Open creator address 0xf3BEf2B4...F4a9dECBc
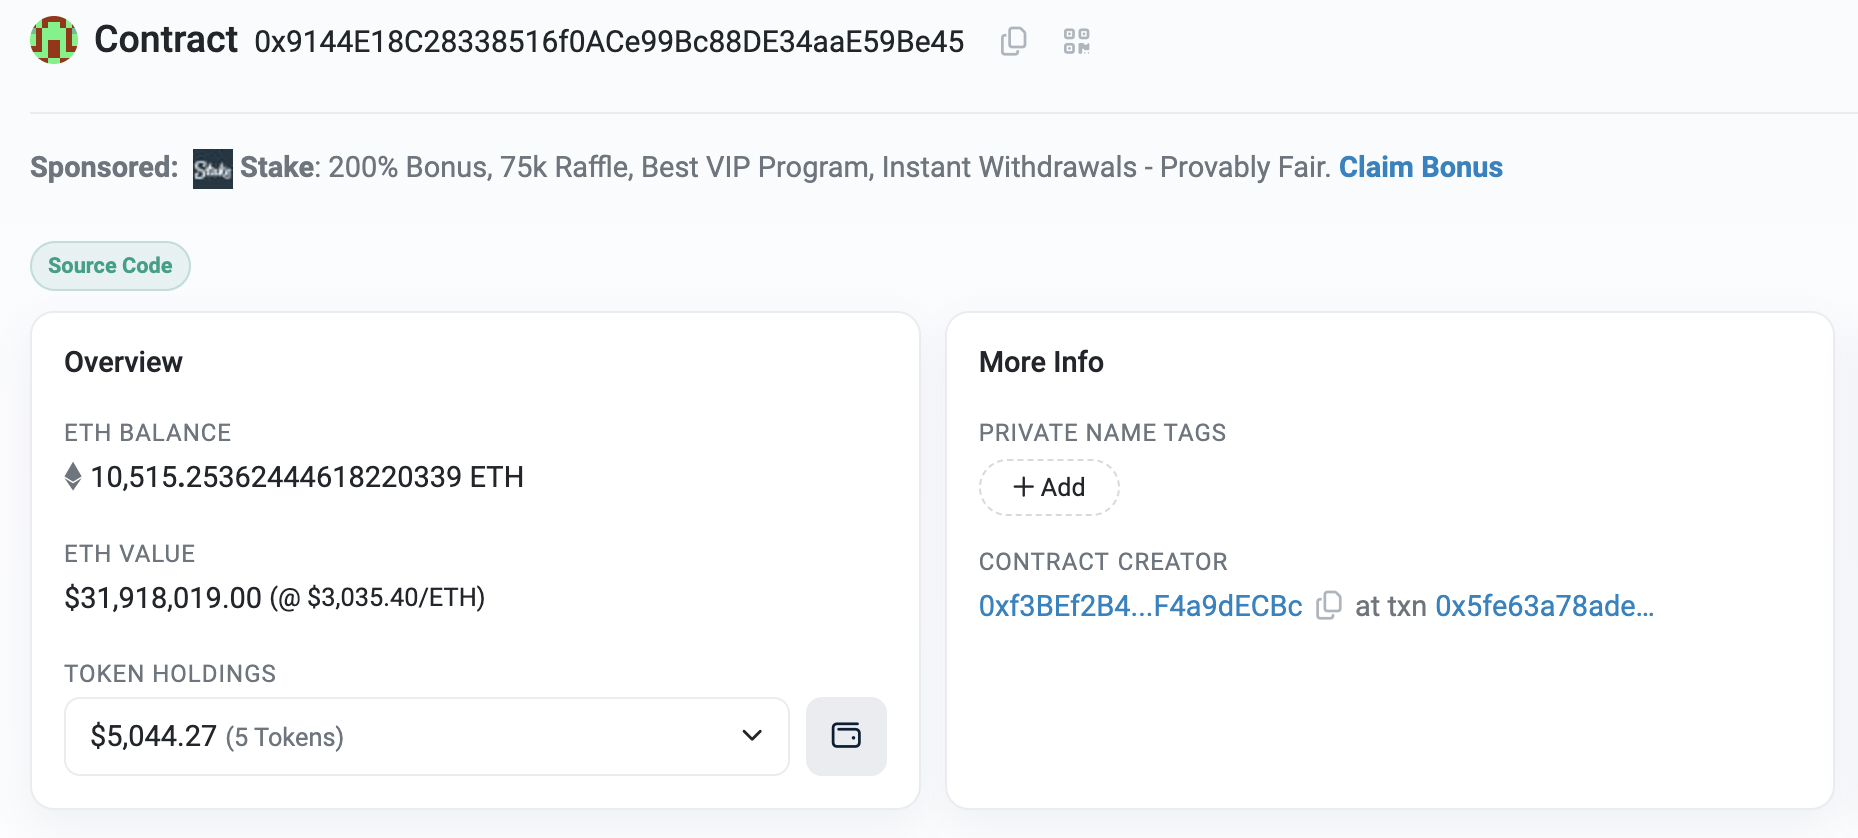1858x838 pixels. [1140, 606]
